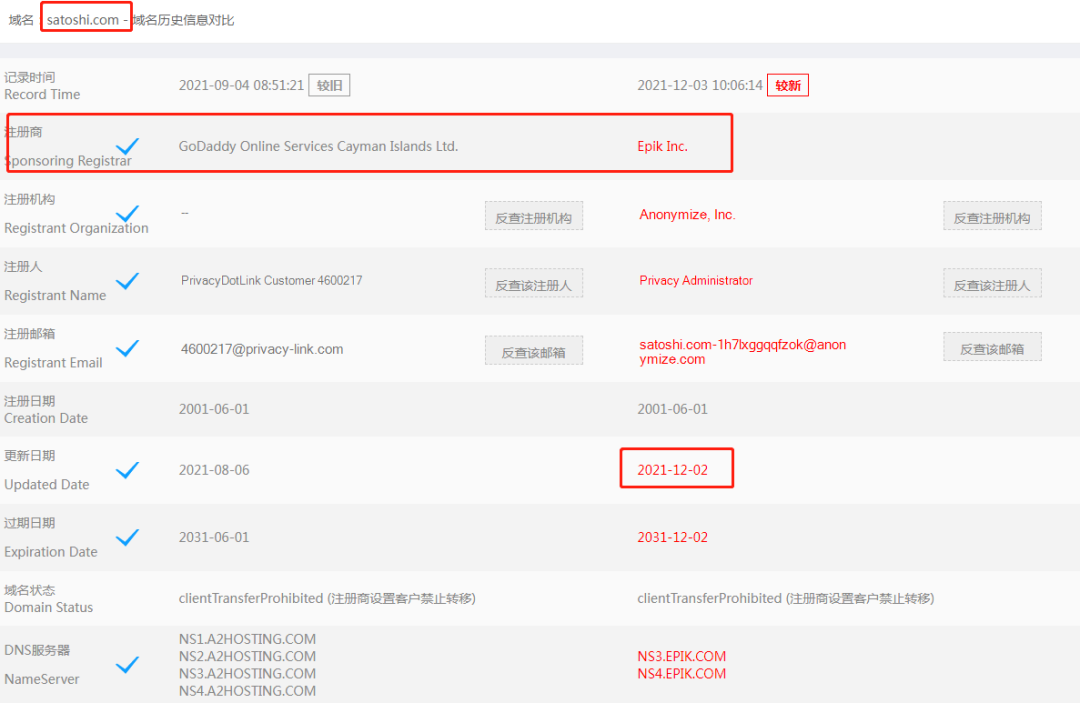Click NS4.EPIK.COM name server entry

click(682, 673)
